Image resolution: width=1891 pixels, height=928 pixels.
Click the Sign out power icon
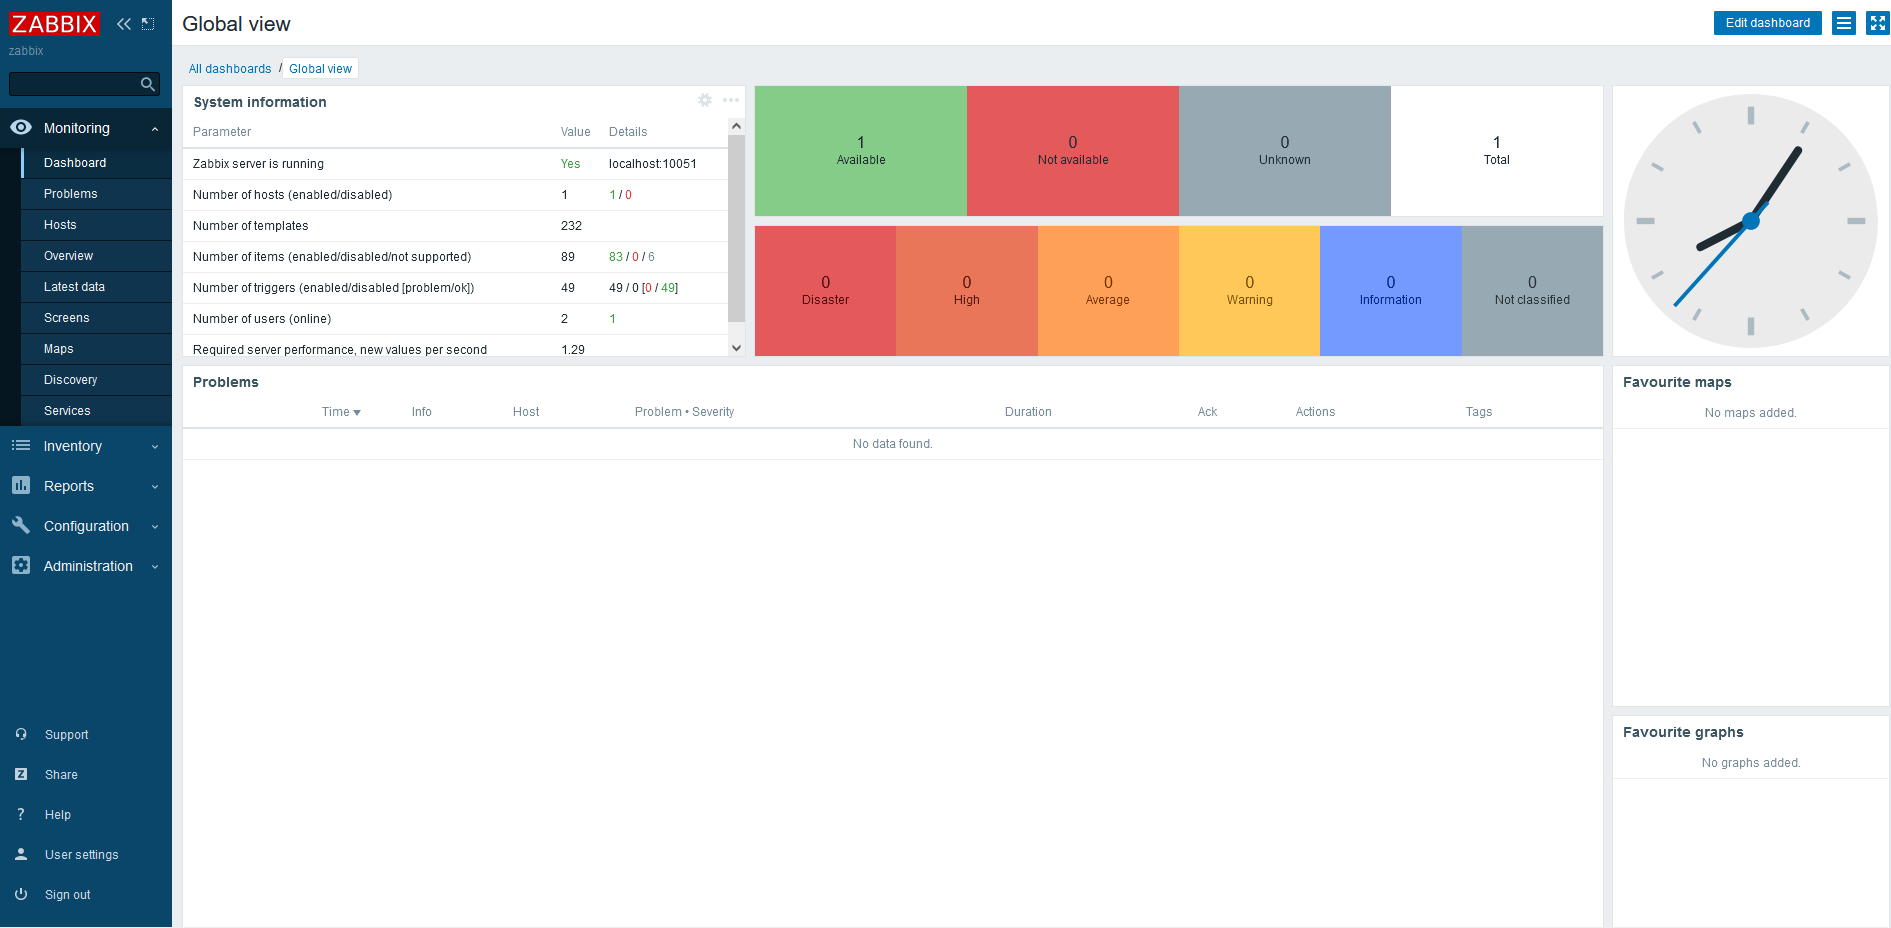tap(20, 894)
